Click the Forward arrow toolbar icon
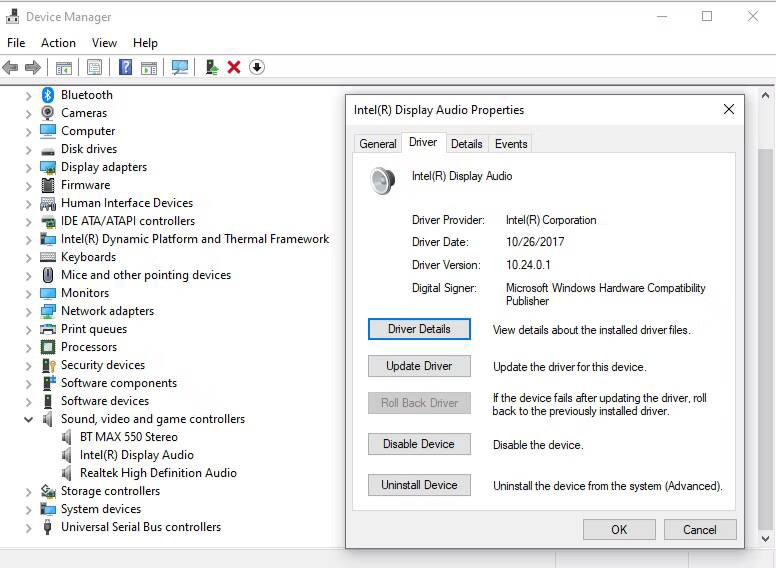Viewport: 776px width, 568px height. pyautogui.click(x=33, y=67)
